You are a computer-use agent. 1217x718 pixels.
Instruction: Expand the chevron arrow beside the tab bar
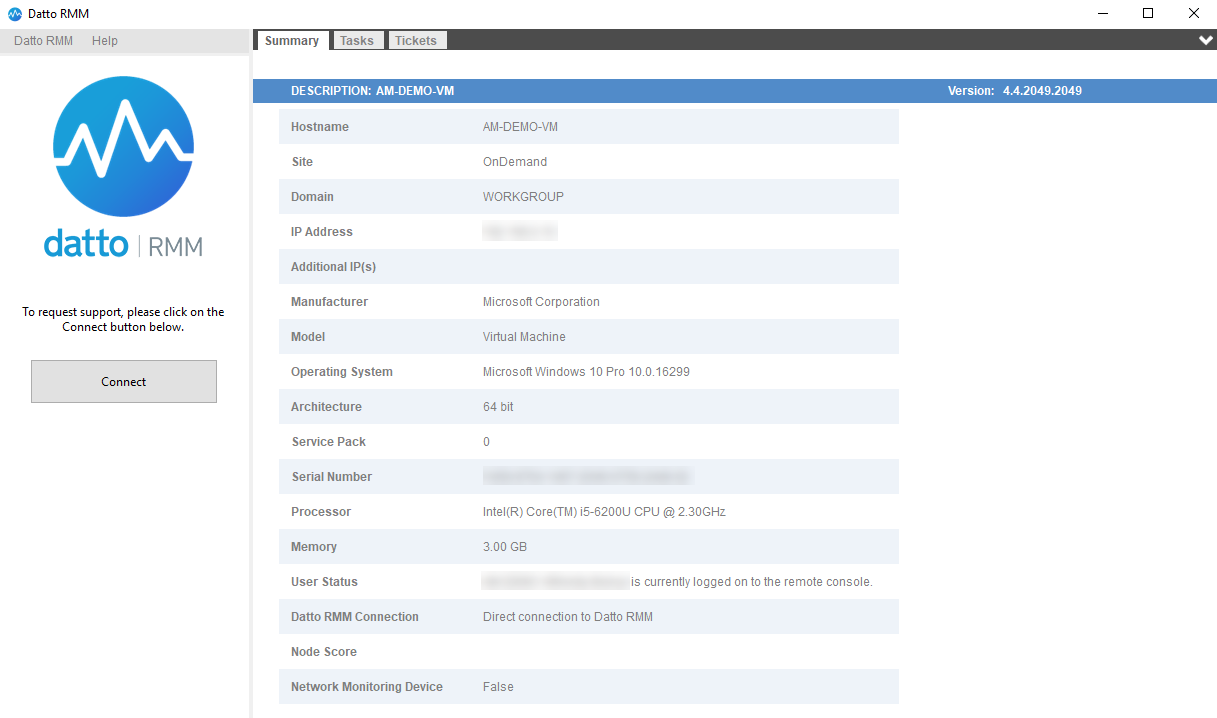pos(1206,40)
